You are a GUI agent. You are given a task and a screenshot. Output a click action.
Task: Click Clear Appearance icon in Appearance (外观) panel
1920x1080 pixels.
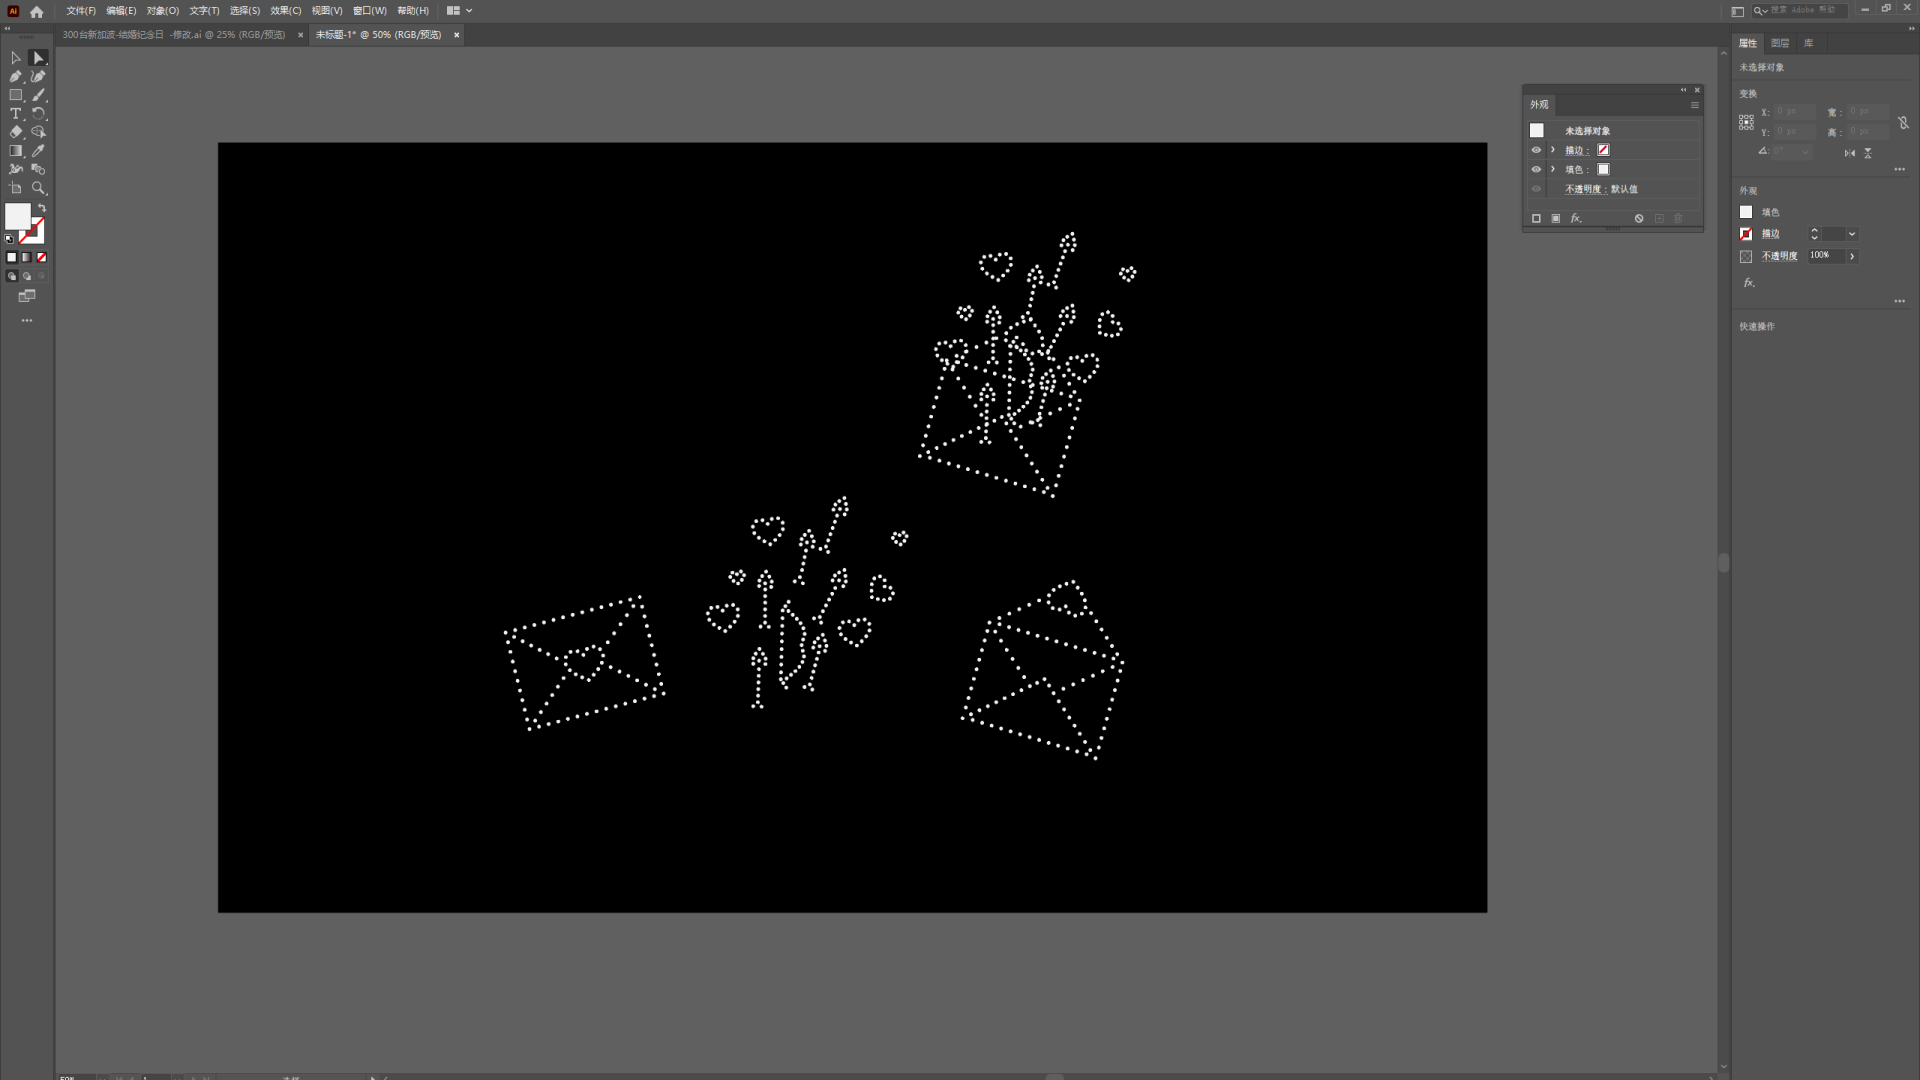tap(1639, 218)
